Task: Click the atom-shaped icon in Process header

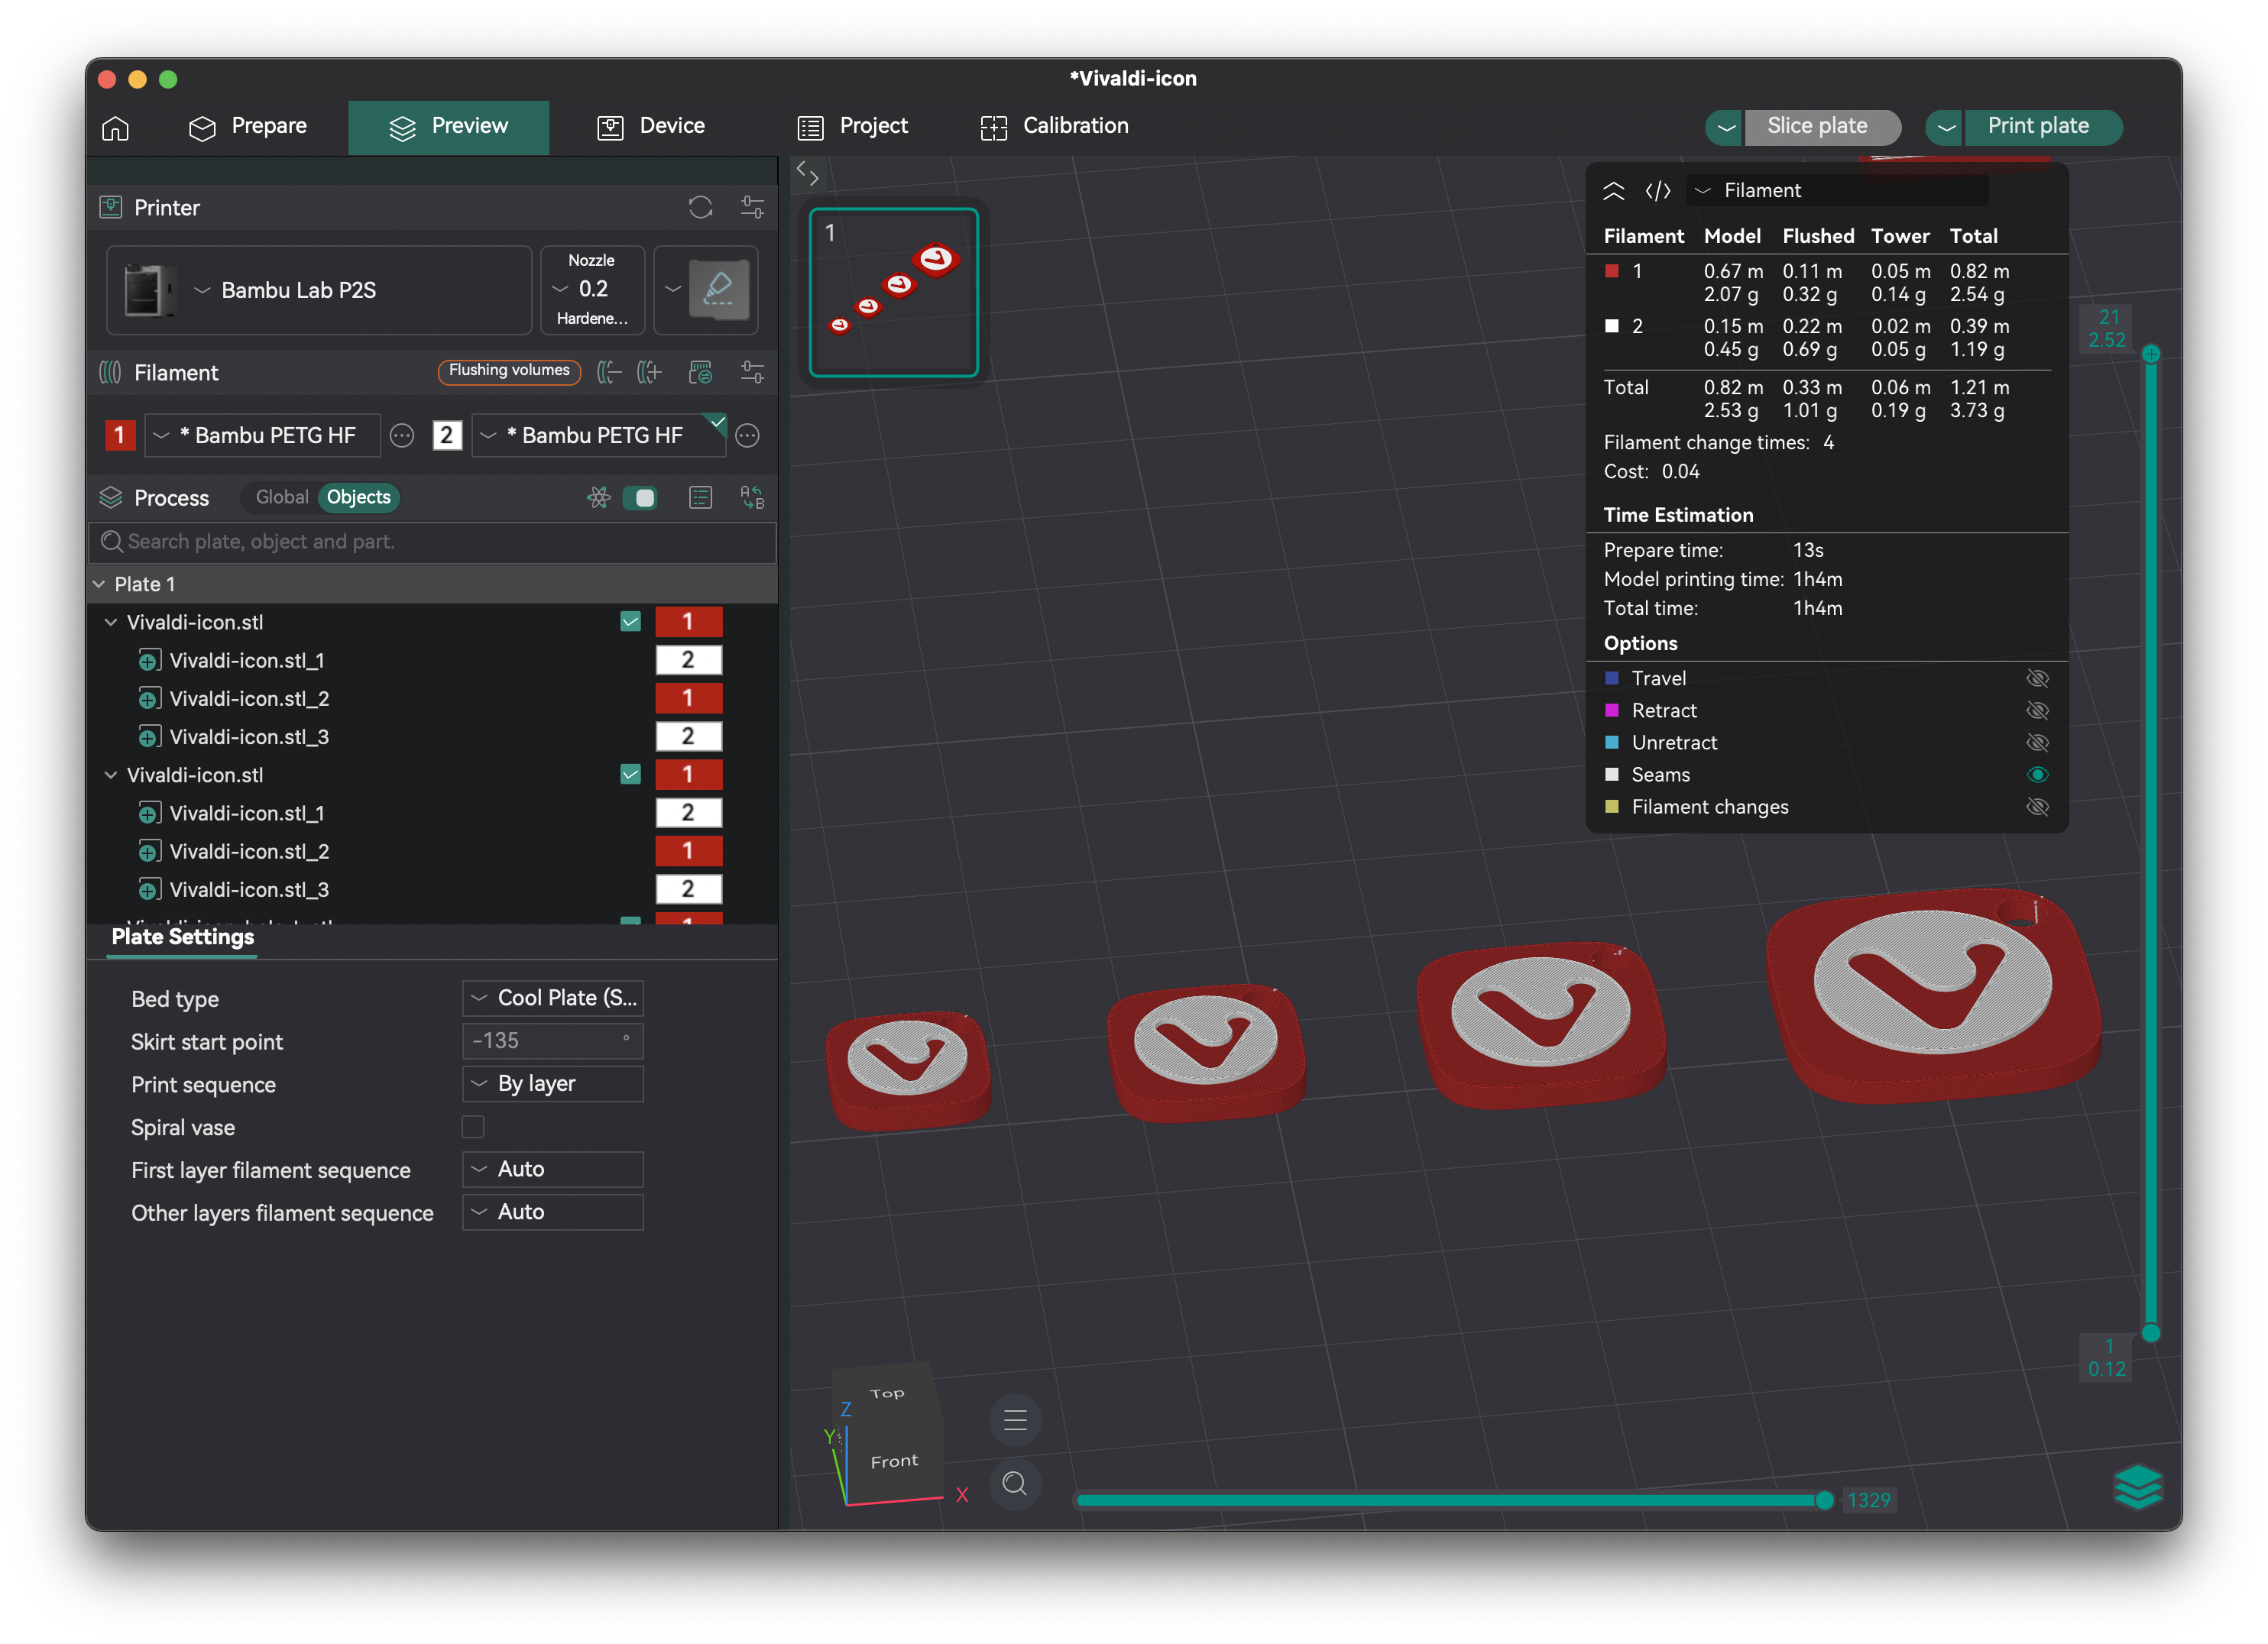Action: click(x=598, y=497)
